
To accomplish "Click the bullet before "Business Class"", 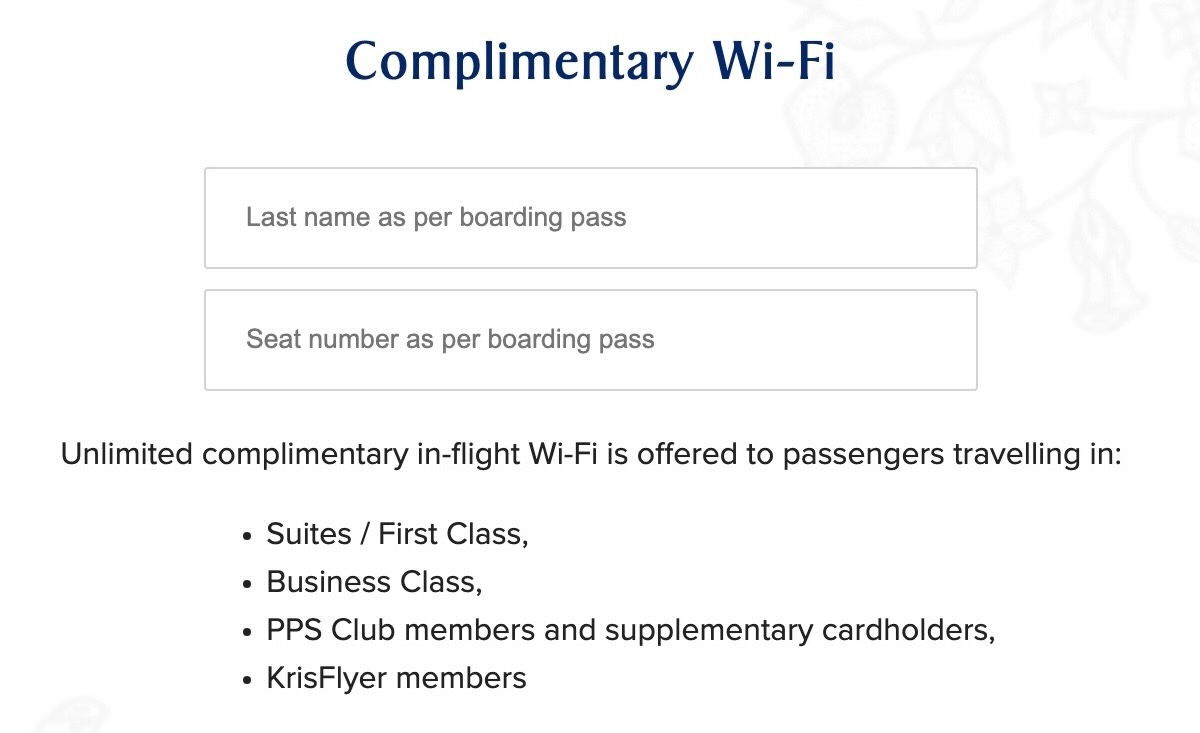I will click(x=247, y=585).
